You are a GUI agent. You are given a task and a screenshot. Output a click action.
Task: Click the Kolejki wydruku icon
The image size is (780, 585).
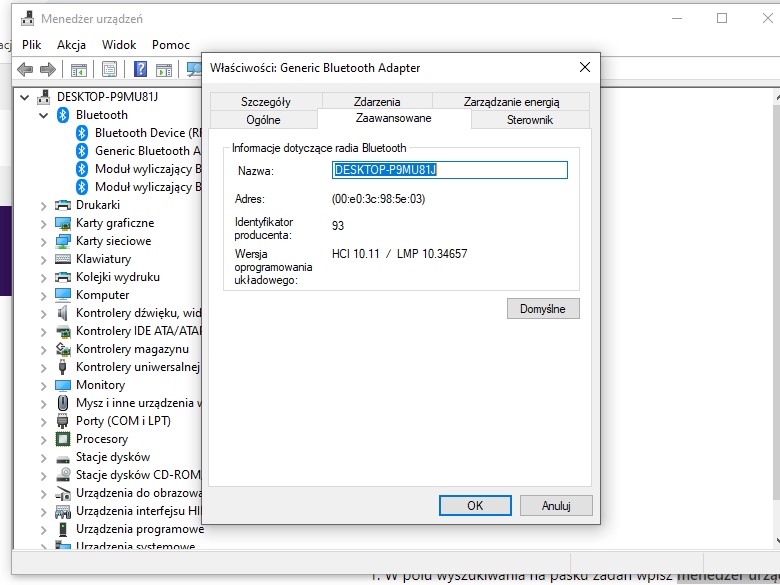click(x=63, y=277)
